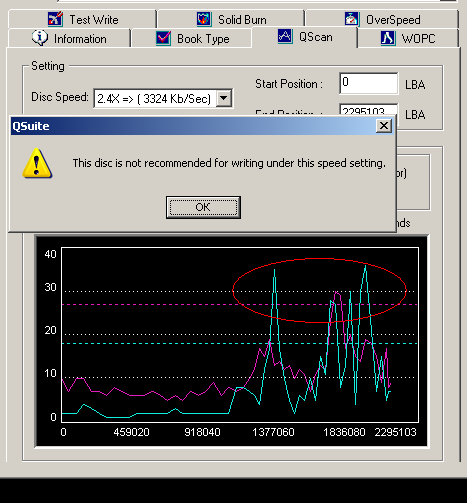Image resolution: width=467 pixels, height=503 pixels.
Task: Click the Solid Burn flame icon
Action: click(x=204, y=19)
